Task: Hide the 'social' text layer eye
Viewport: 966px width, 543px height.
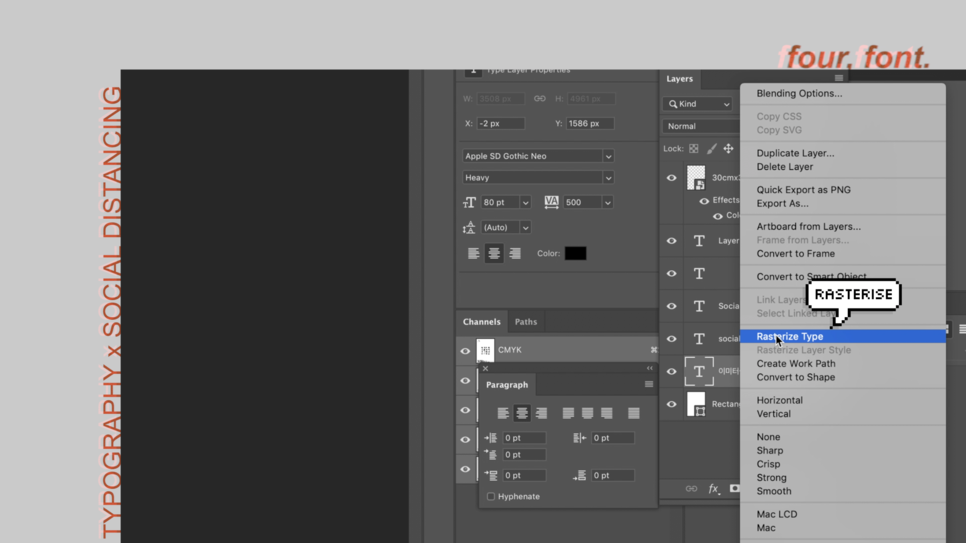Action: (672, 339)
